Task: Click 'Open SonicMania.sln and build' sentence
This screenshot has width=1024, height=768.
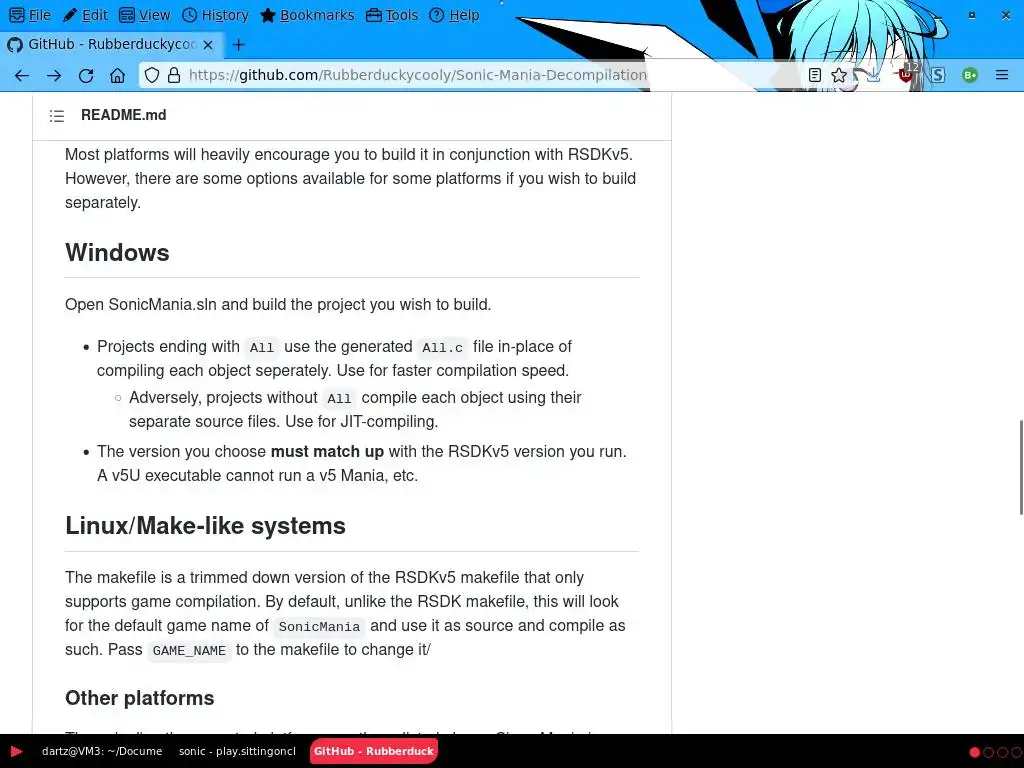Action: pyautogui.click(x=278, y=305)
